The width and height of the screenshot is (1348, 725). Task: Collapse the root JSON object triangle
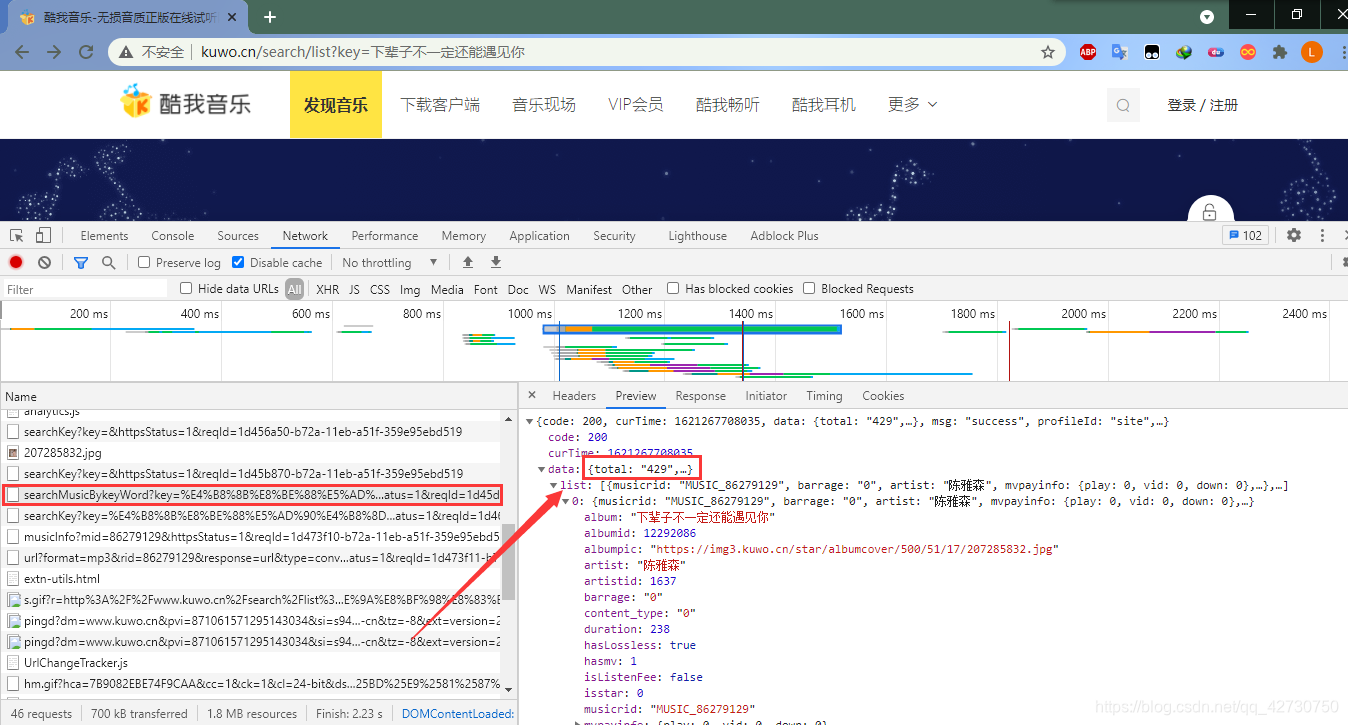530,421
